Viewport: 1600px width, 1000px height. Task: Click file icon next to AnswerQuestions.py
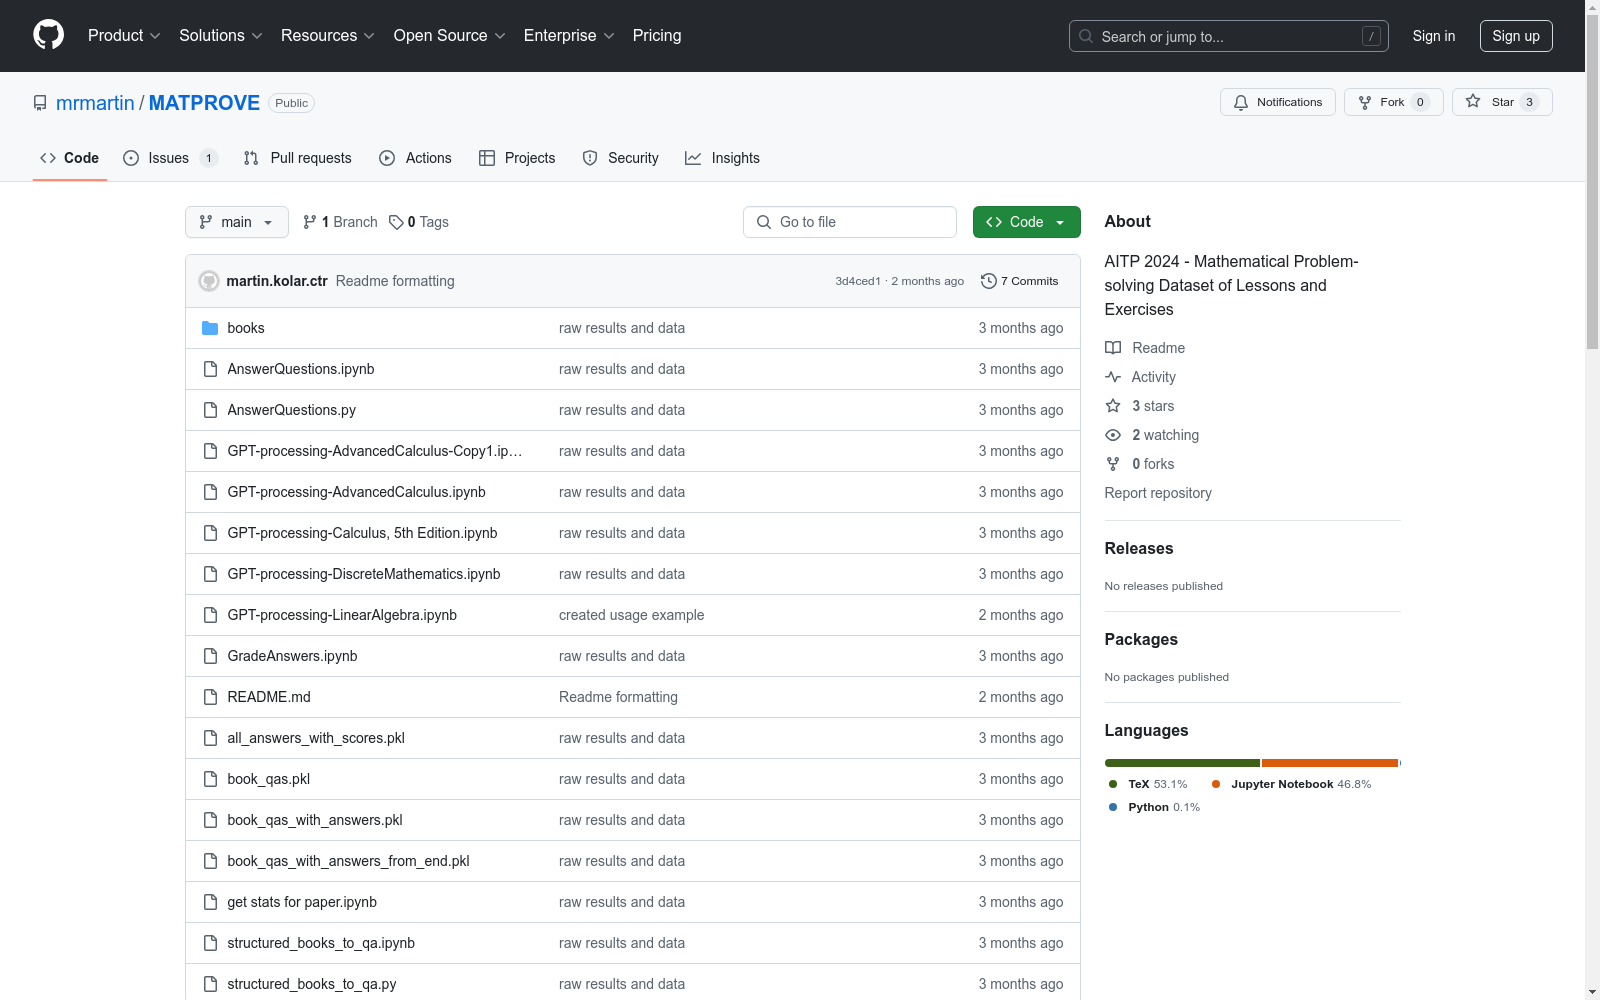point(210,410)
